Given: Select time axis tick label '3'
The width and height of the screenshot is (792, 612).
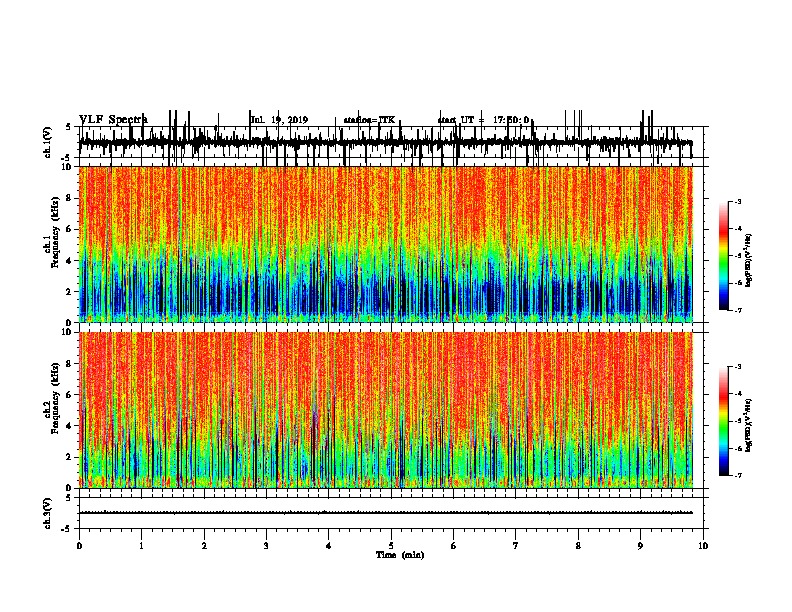Looking at the screenshot, I should pyautogui.click(x=266, y=546).
